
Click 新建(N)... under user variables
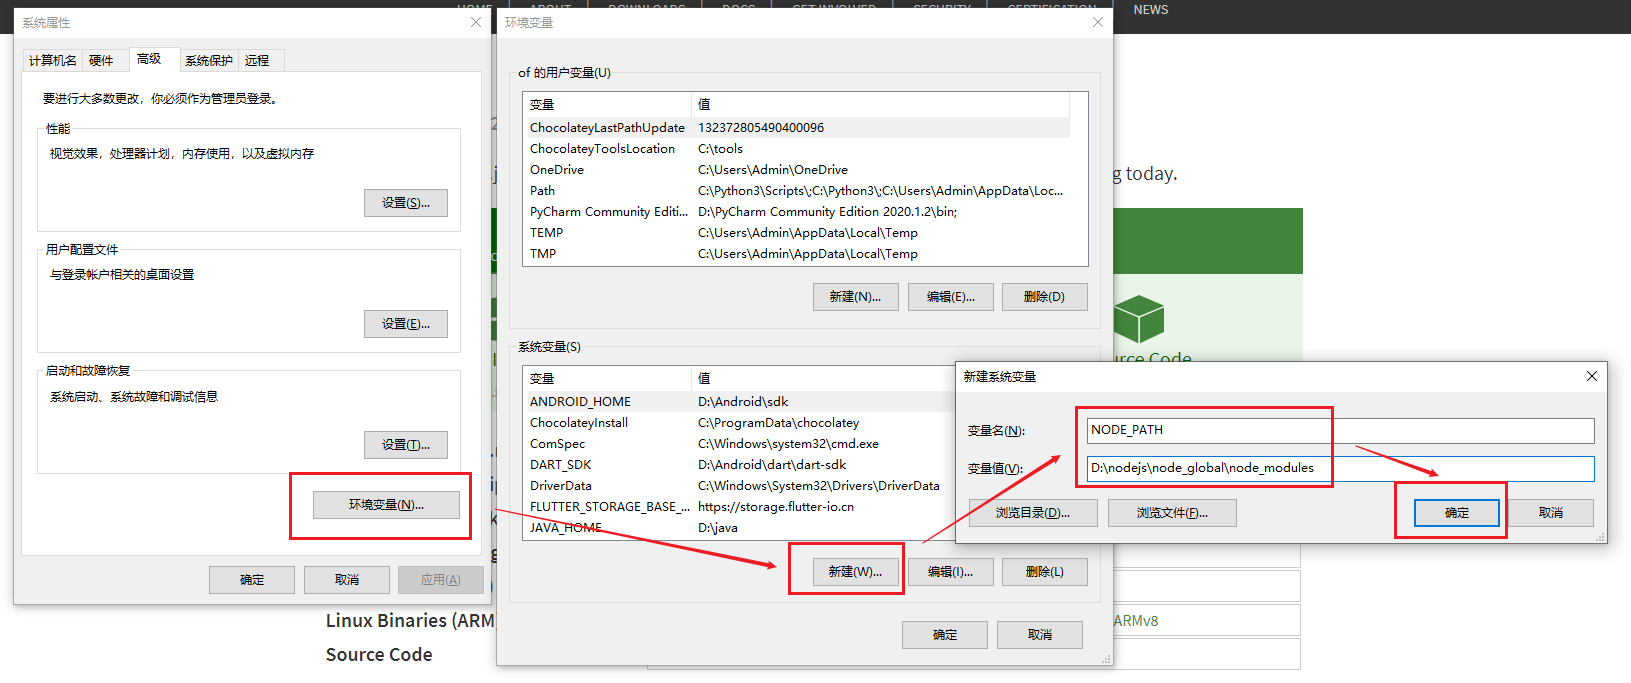pyautogui.click(x=855, y=297)
